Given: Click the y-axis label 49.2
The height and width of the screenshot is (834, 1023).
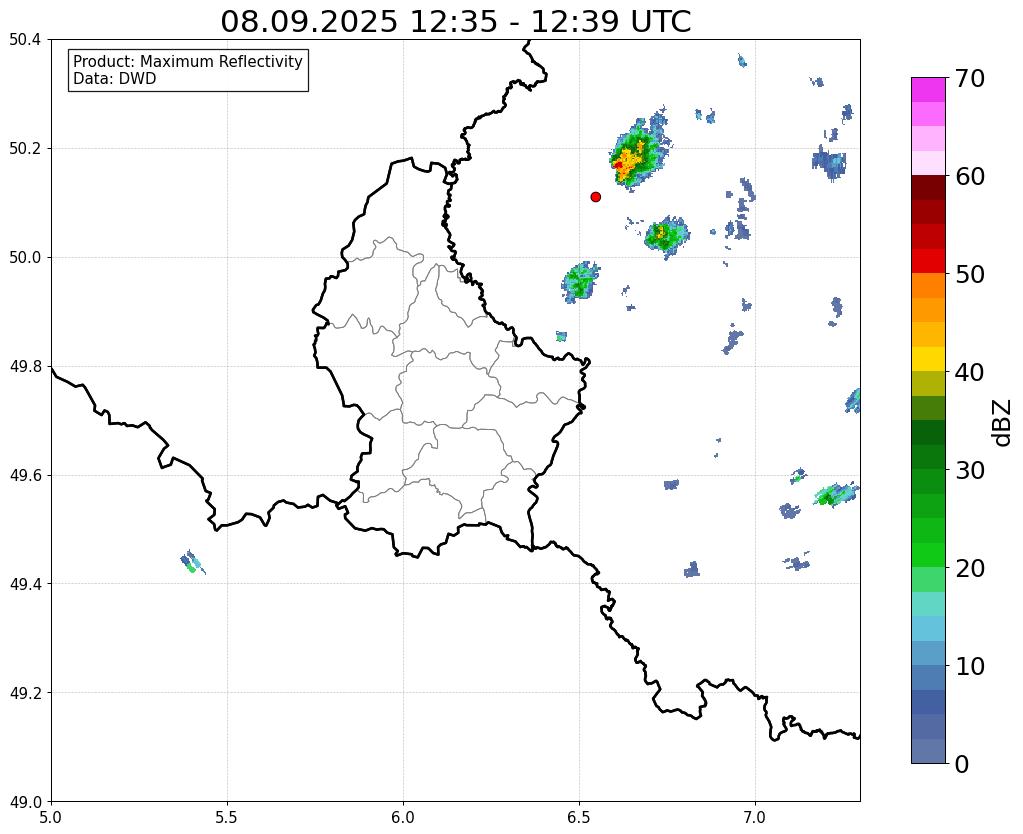Looking at the screenshot, I should [x=25, y=692].
